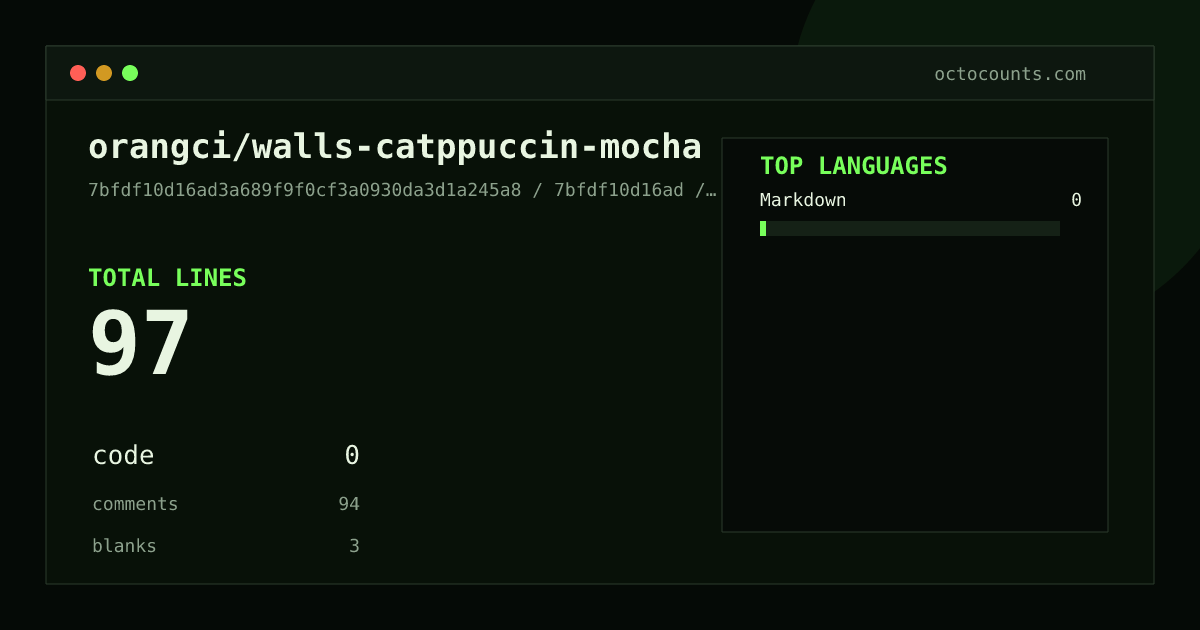The width and height of the screenshot is (1200, 630).
Task: Click the Markdown language progress bar
Action: pyautogui.click(x=910, y=229)
